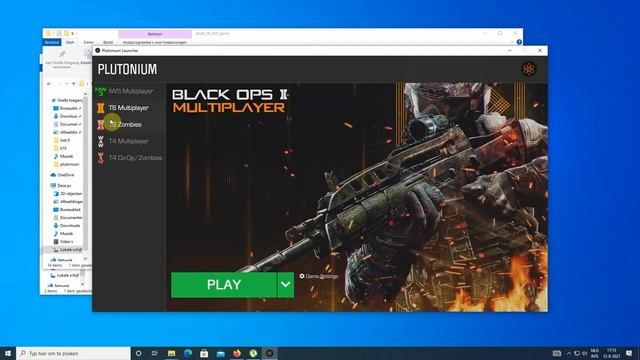Click the Up arrow in File Explorer
The width and height of the screenshot is (640, 360).
pos(74,84)
